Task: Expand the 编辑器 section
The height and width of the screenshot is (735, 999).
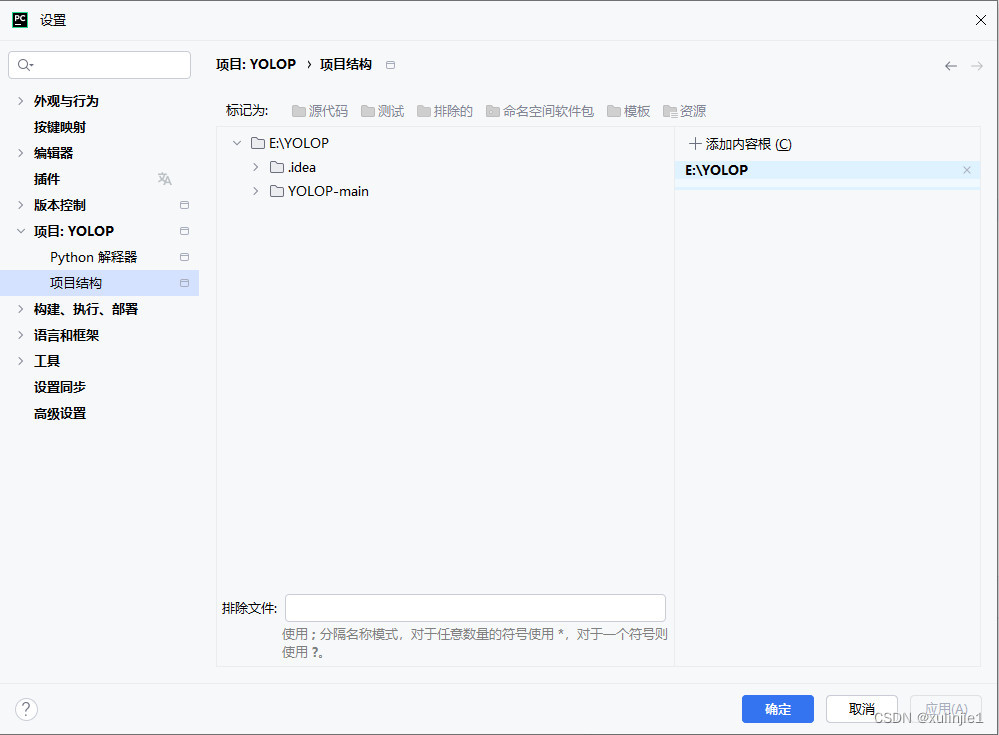Action: (x=20, y=153)
